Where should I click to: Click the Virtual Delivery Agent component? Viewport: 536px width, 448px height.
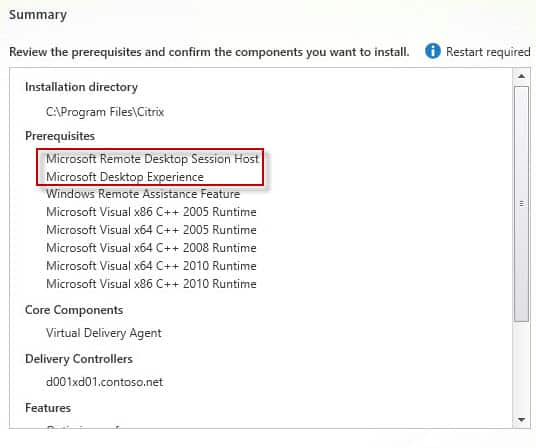point(104,333)
